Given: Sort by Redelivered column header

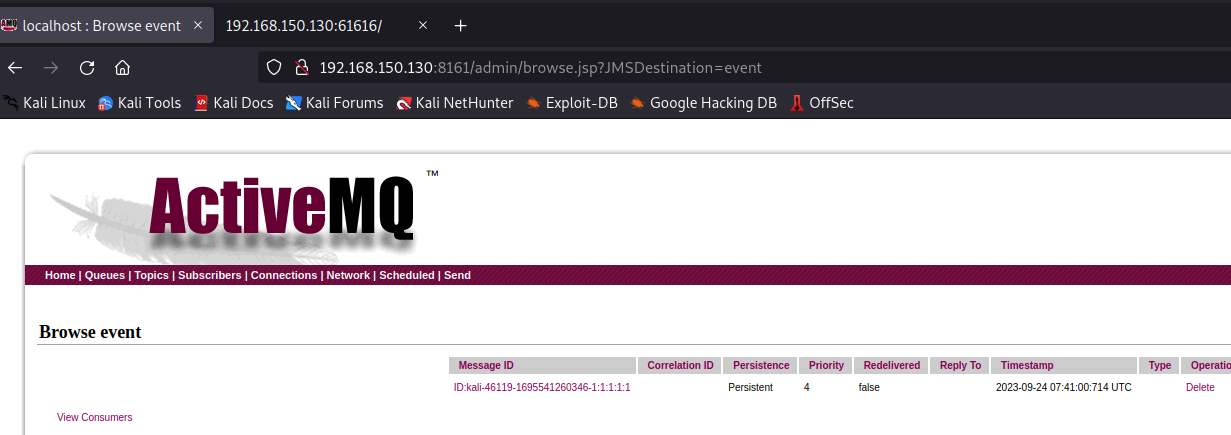Looking at the screenshot, I should [x=891, y=365].
